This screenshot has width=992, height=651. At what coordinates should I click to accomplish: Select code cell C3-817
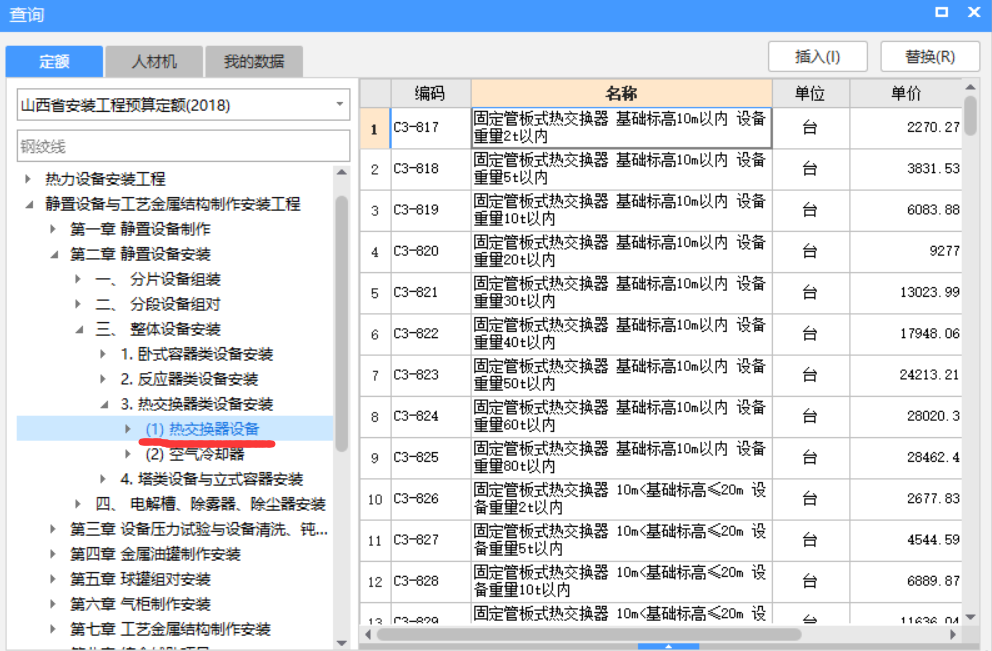(430, 128)
